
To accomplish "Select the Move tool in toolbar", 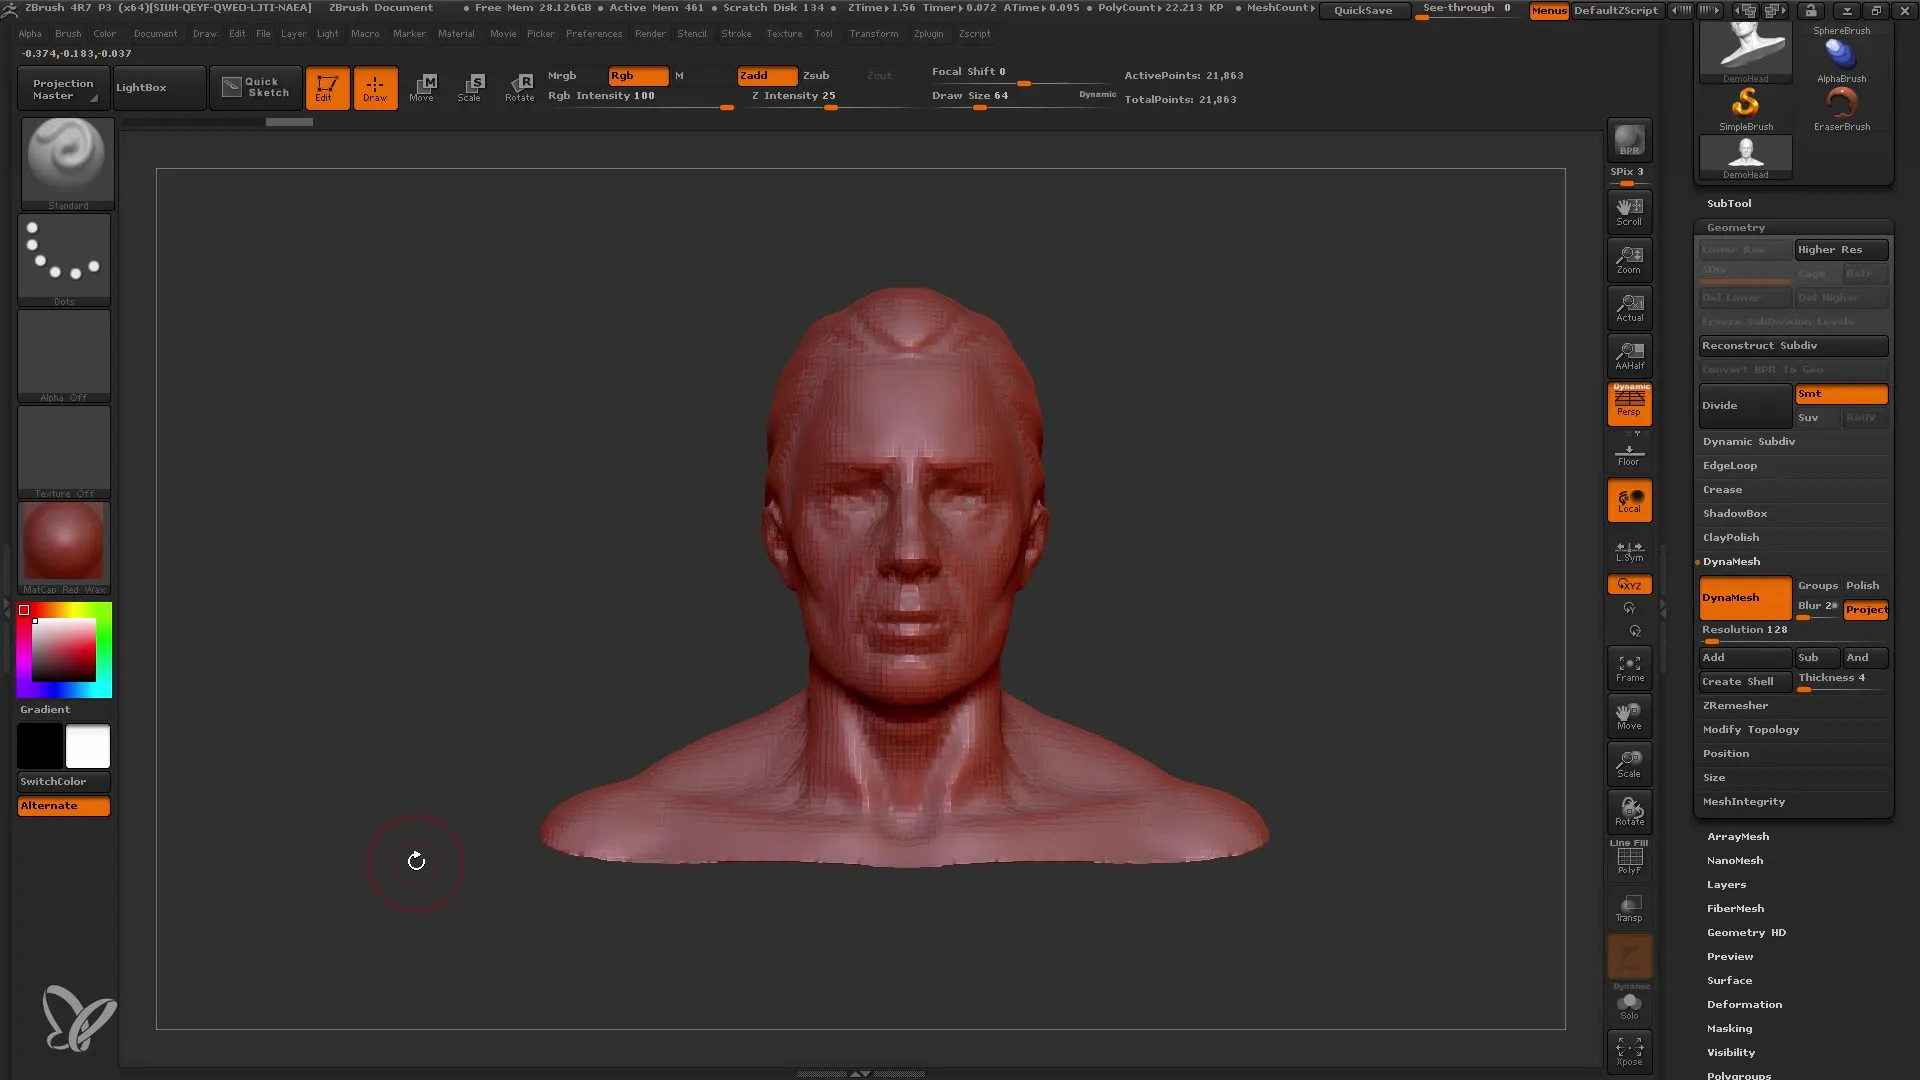I will [x=421, y=86].
